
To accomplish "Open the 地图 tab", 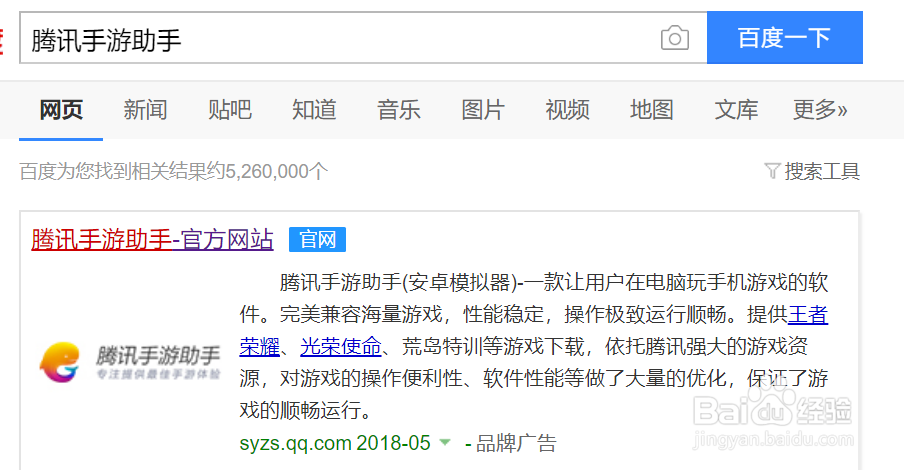I will tap(651, 110).
